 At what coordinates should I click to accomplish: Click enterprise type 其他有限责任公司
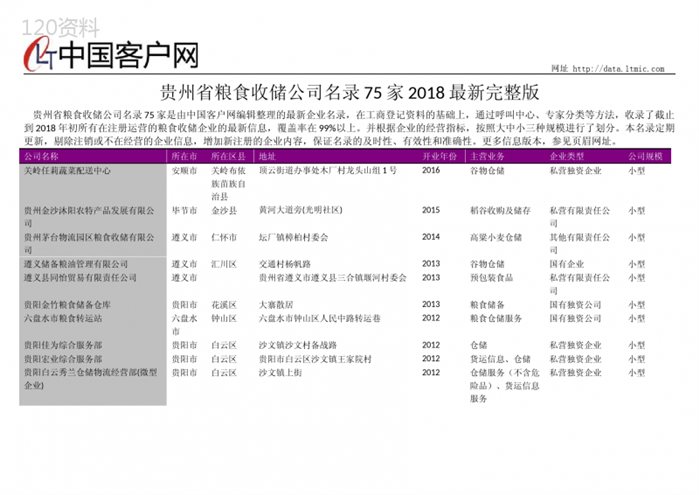click(580, 243)
